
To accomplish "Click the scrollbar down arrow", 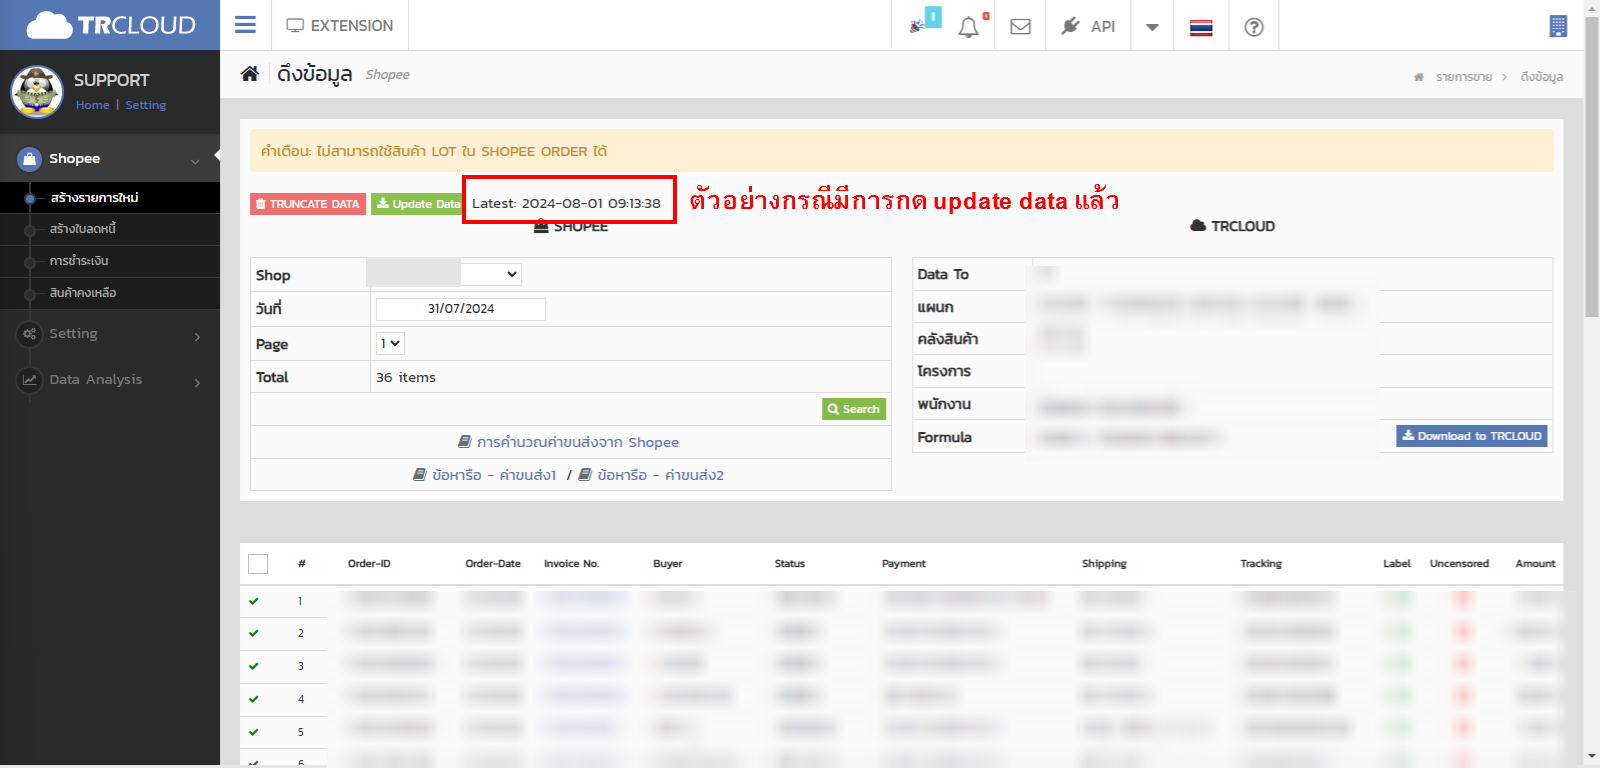I will (1592, 758).
